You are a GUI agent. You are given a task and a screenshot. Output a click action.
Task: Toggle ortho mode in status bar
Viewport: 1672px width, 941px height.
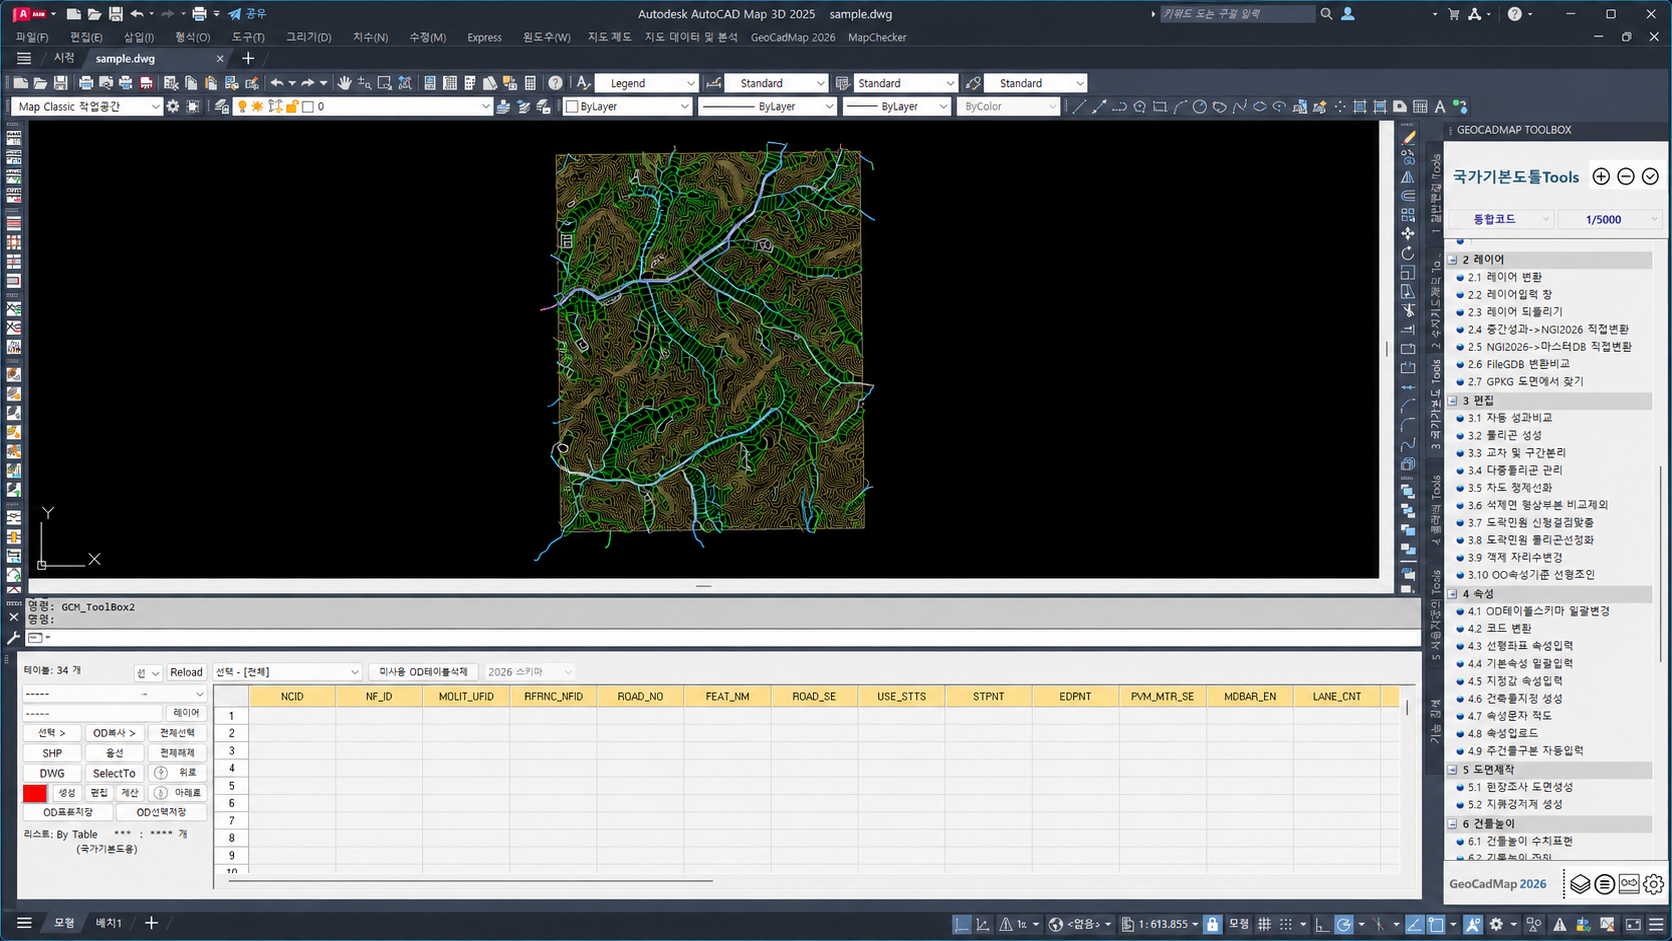coord(1321,924)
